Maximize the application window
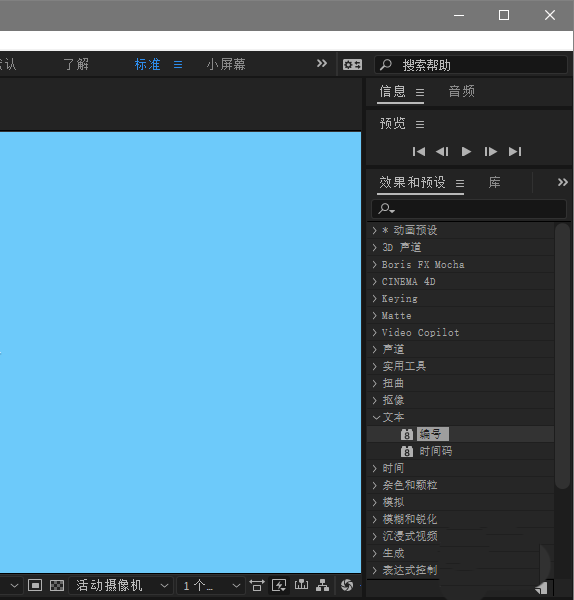Screen dimensions: 574x600 (504, 15)
